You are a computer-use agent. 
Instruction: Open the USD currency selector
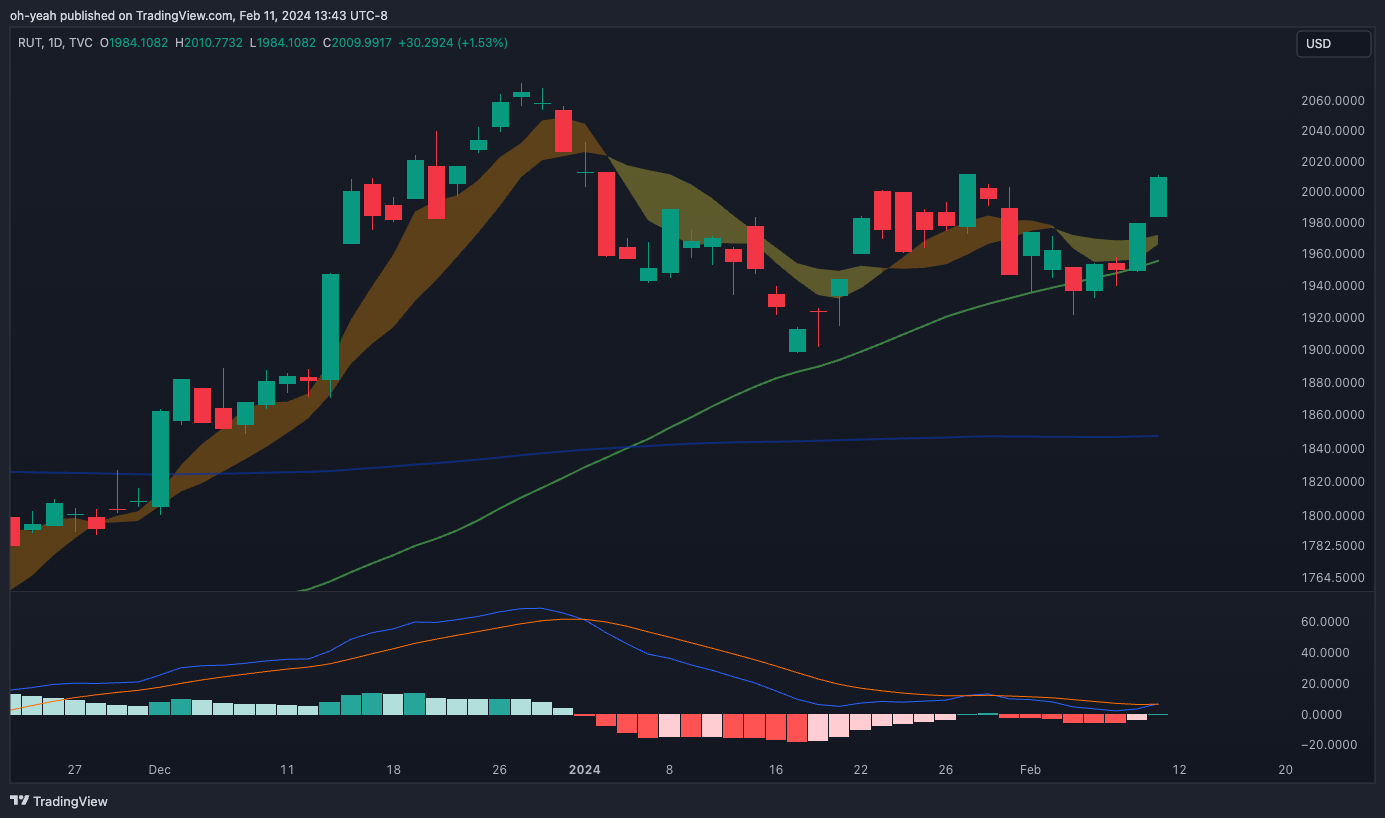tap(1333, 44)
